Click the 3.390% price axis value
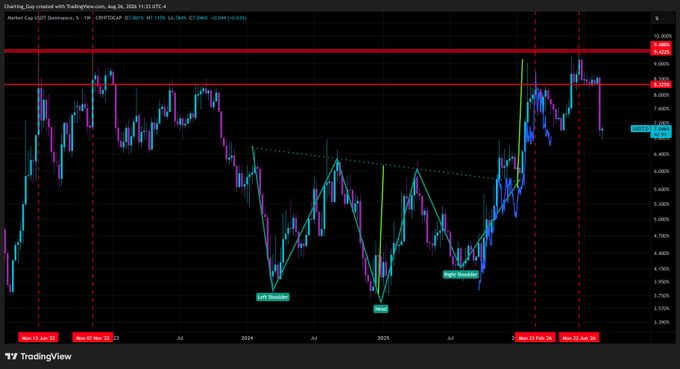 coord(662,323)
